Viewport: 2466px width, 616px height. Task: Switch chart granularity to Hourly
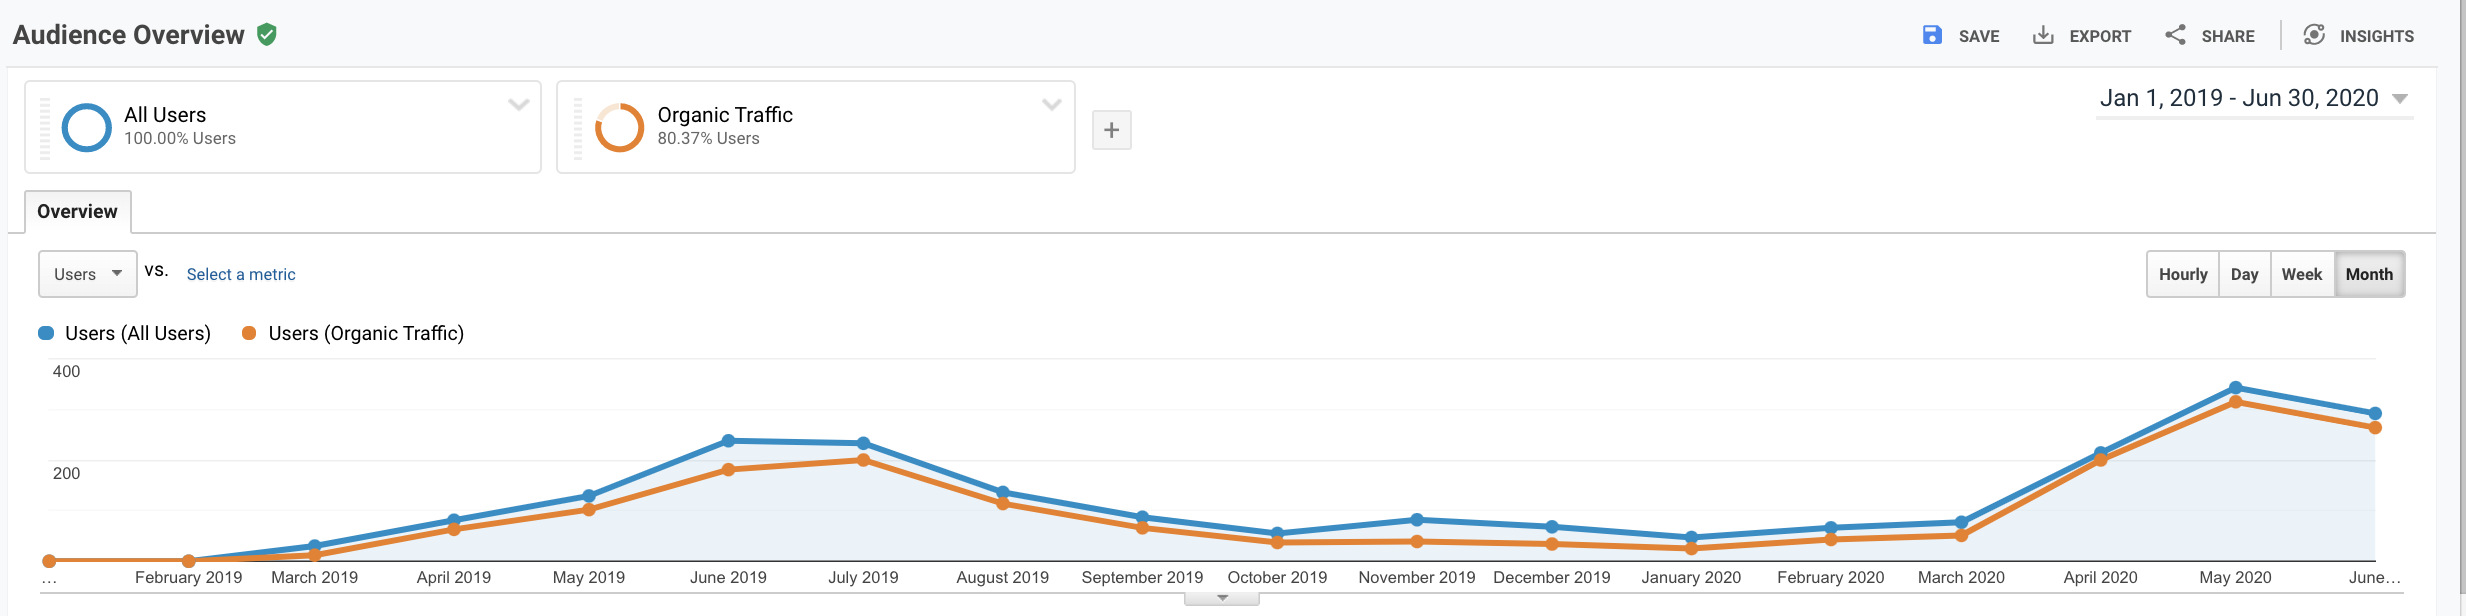tap(2183, 274)
